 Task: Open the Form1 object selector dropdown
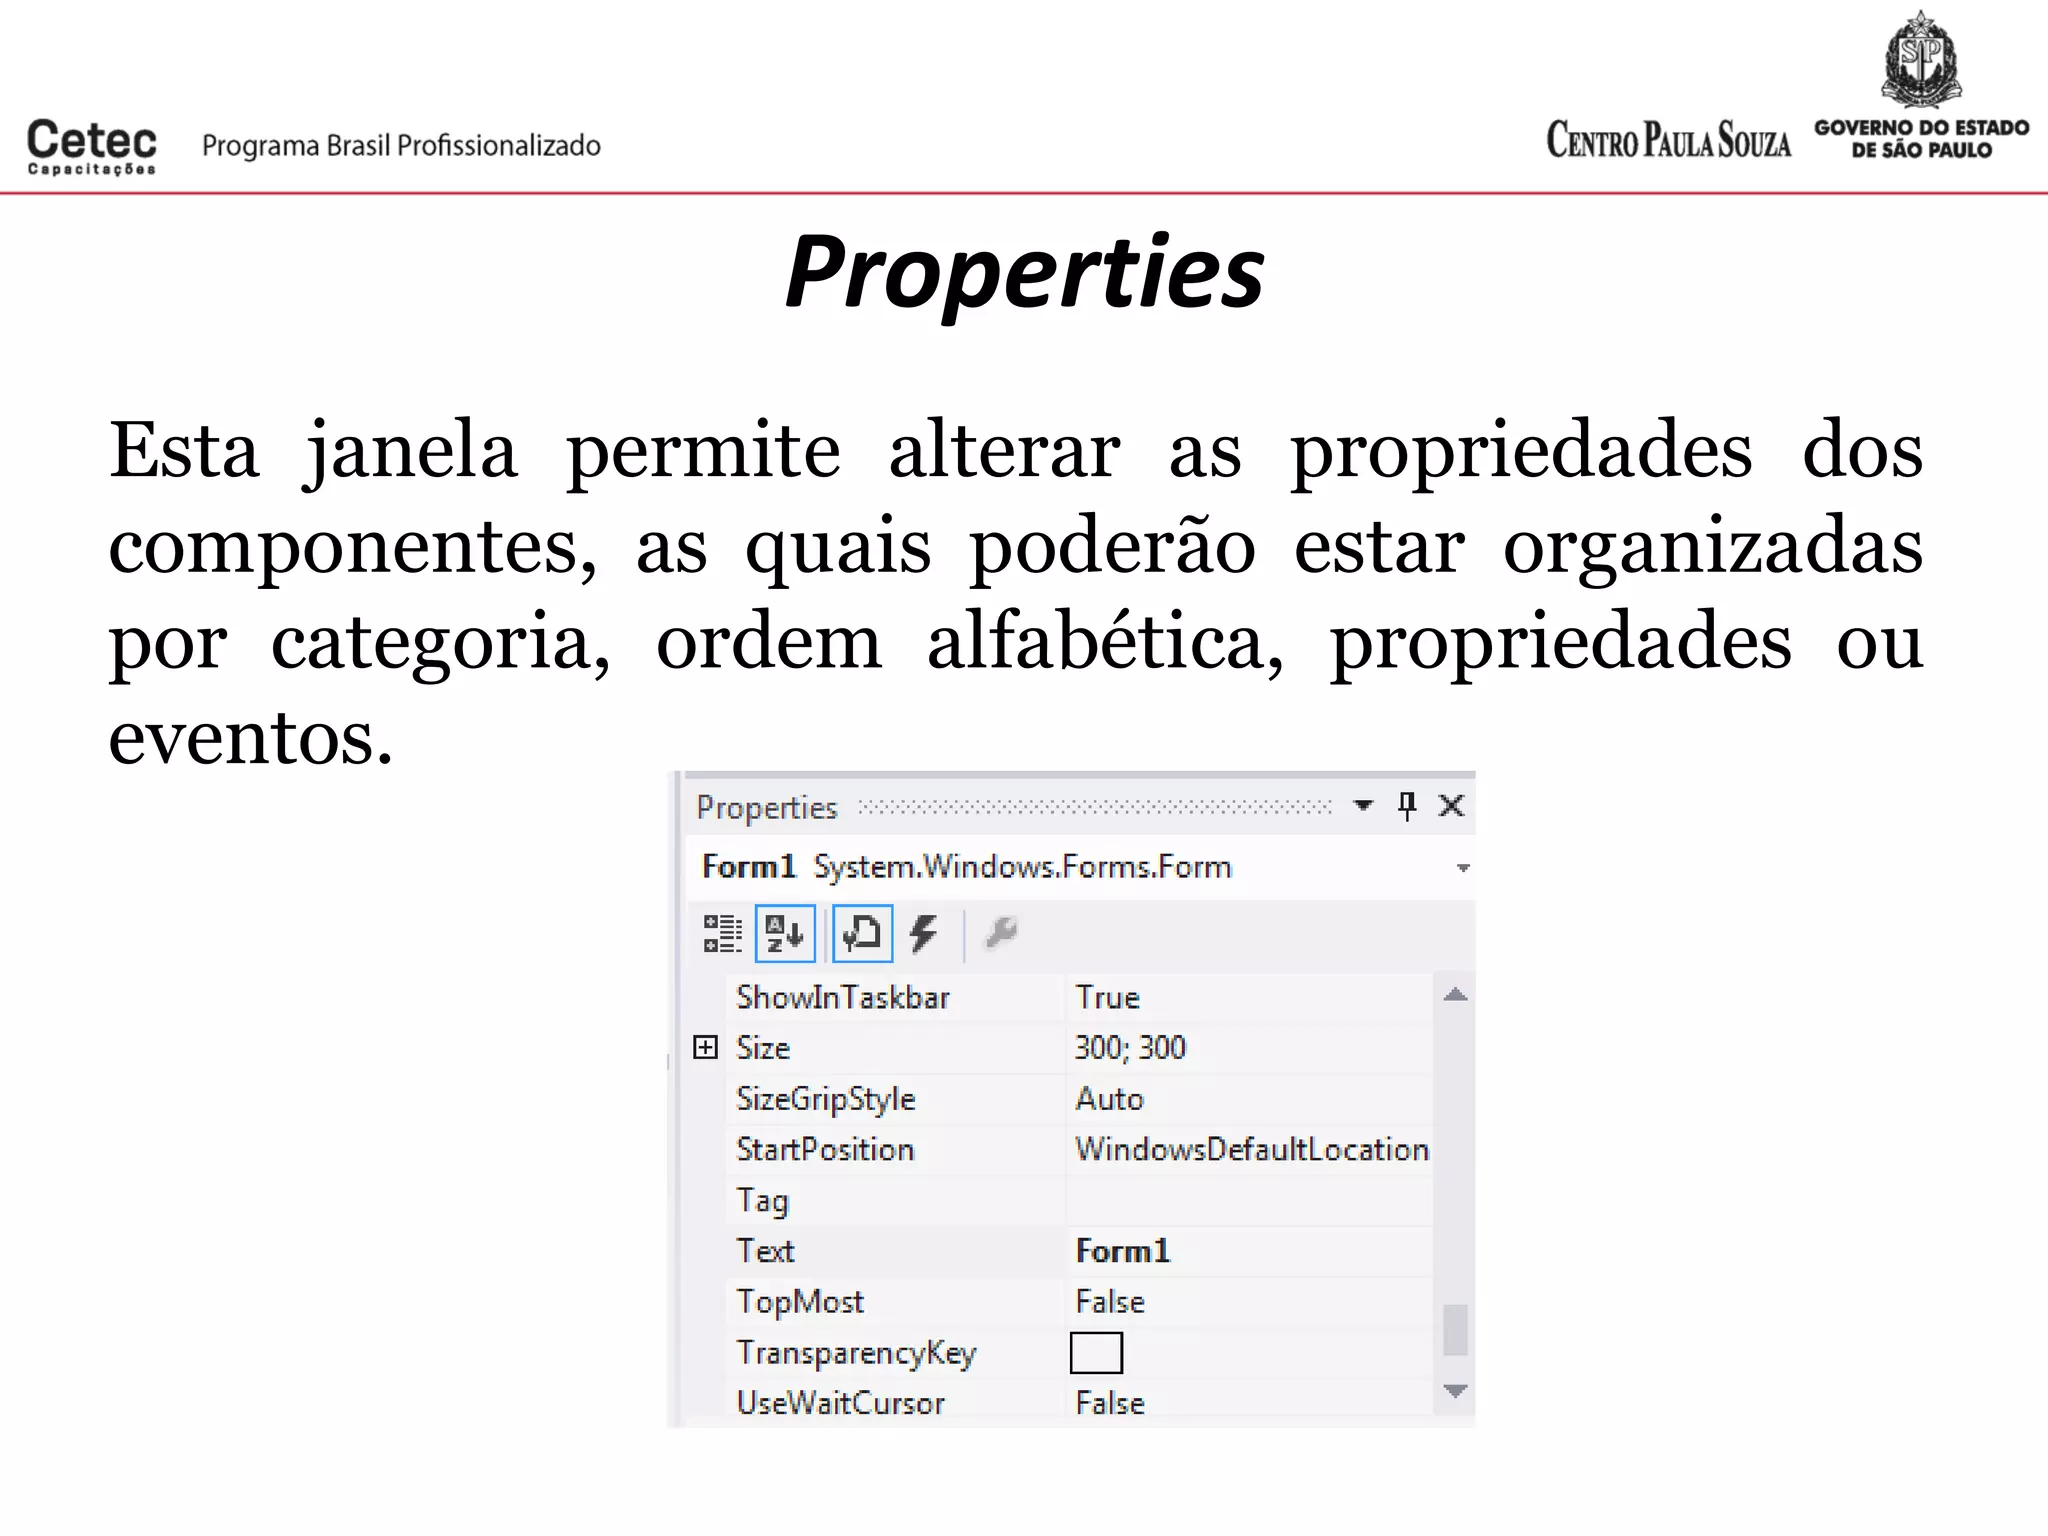point(1463,868)
